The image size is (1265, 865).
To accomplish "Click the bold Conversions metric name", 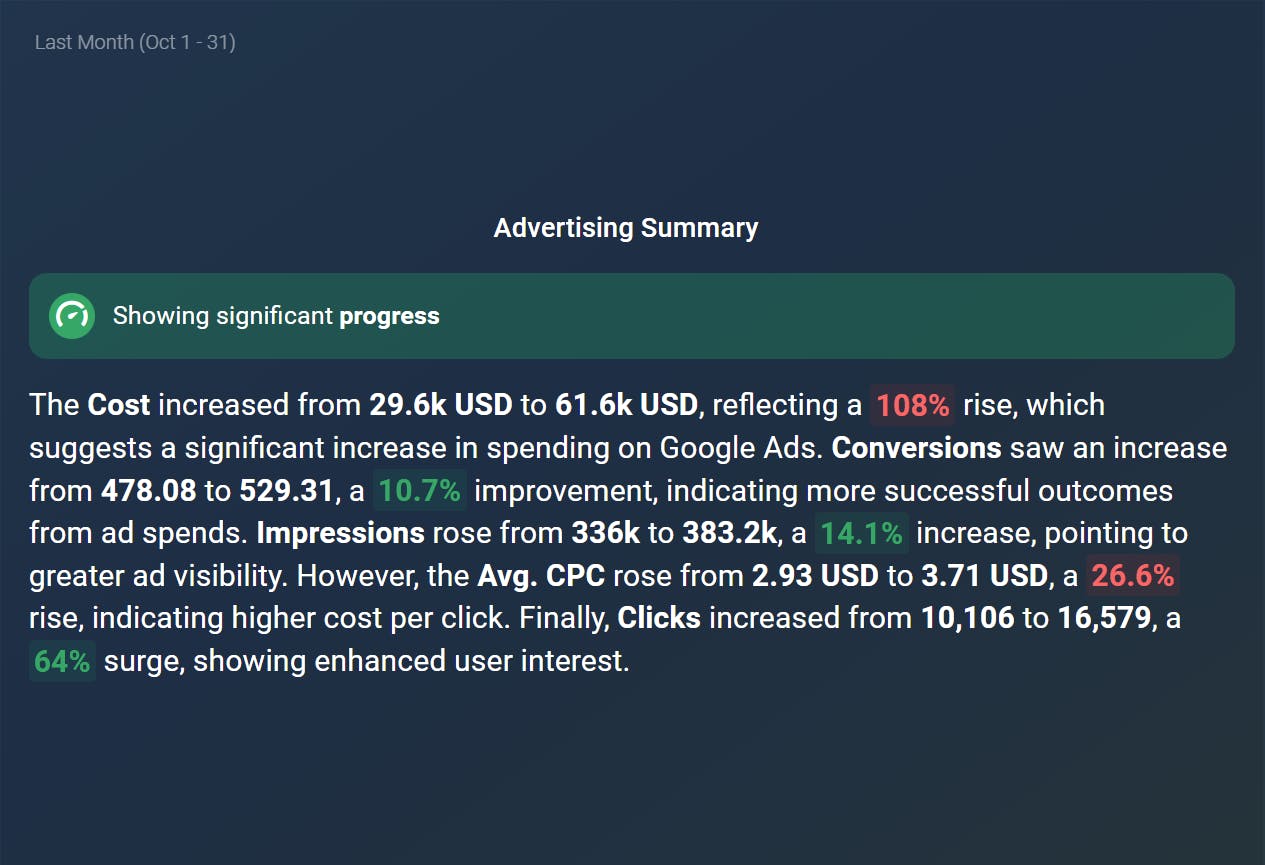I will coord(916,448).
